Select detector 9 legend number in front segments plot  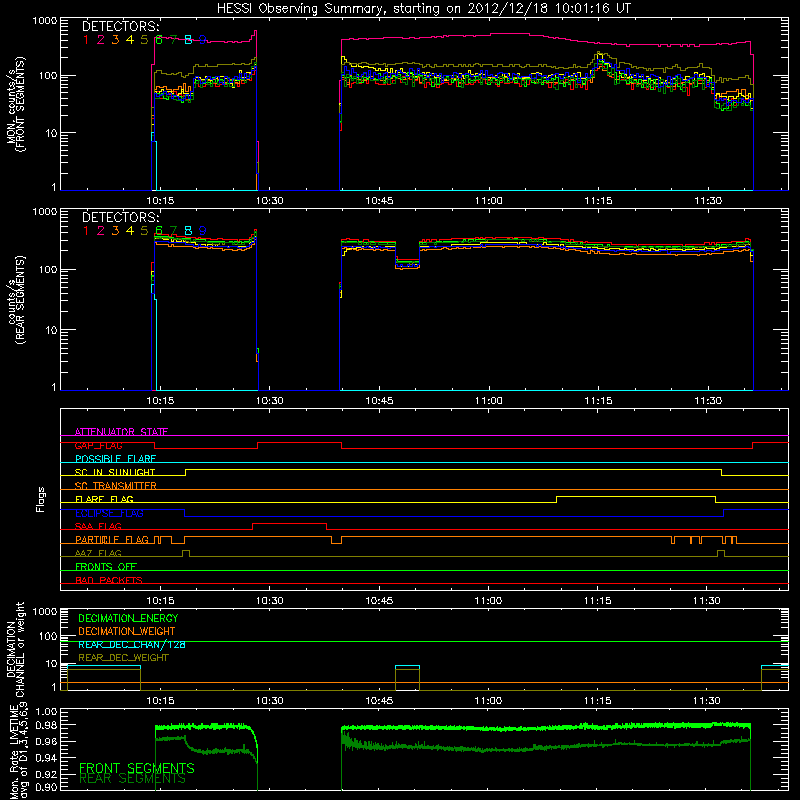203,40
